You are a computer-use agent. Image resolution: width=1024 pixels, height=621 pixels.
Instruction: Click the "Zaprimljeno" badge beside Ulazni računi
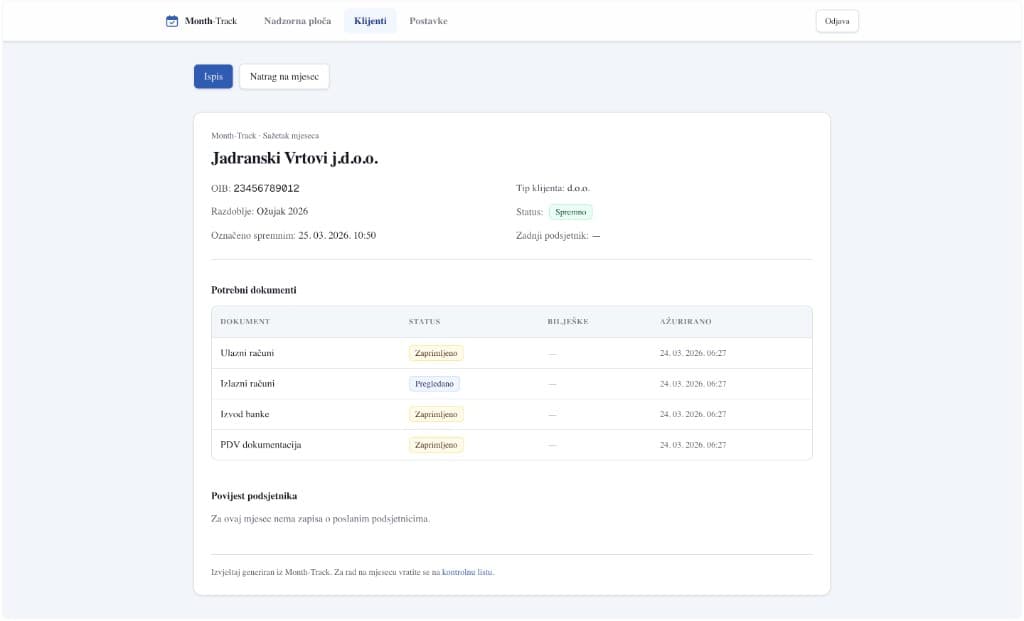(x=435, y=352)
